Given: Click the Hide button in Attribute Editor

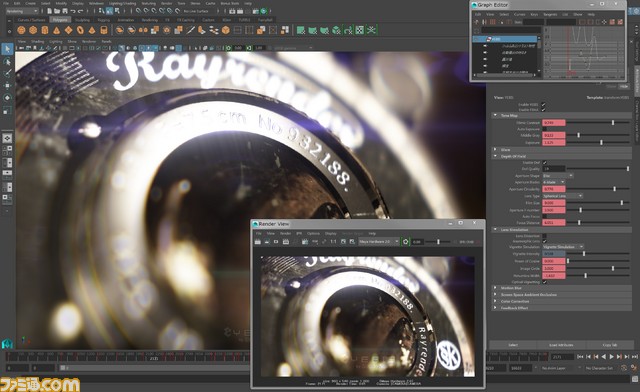Looking at the screenshot, I should pos(623,87).
